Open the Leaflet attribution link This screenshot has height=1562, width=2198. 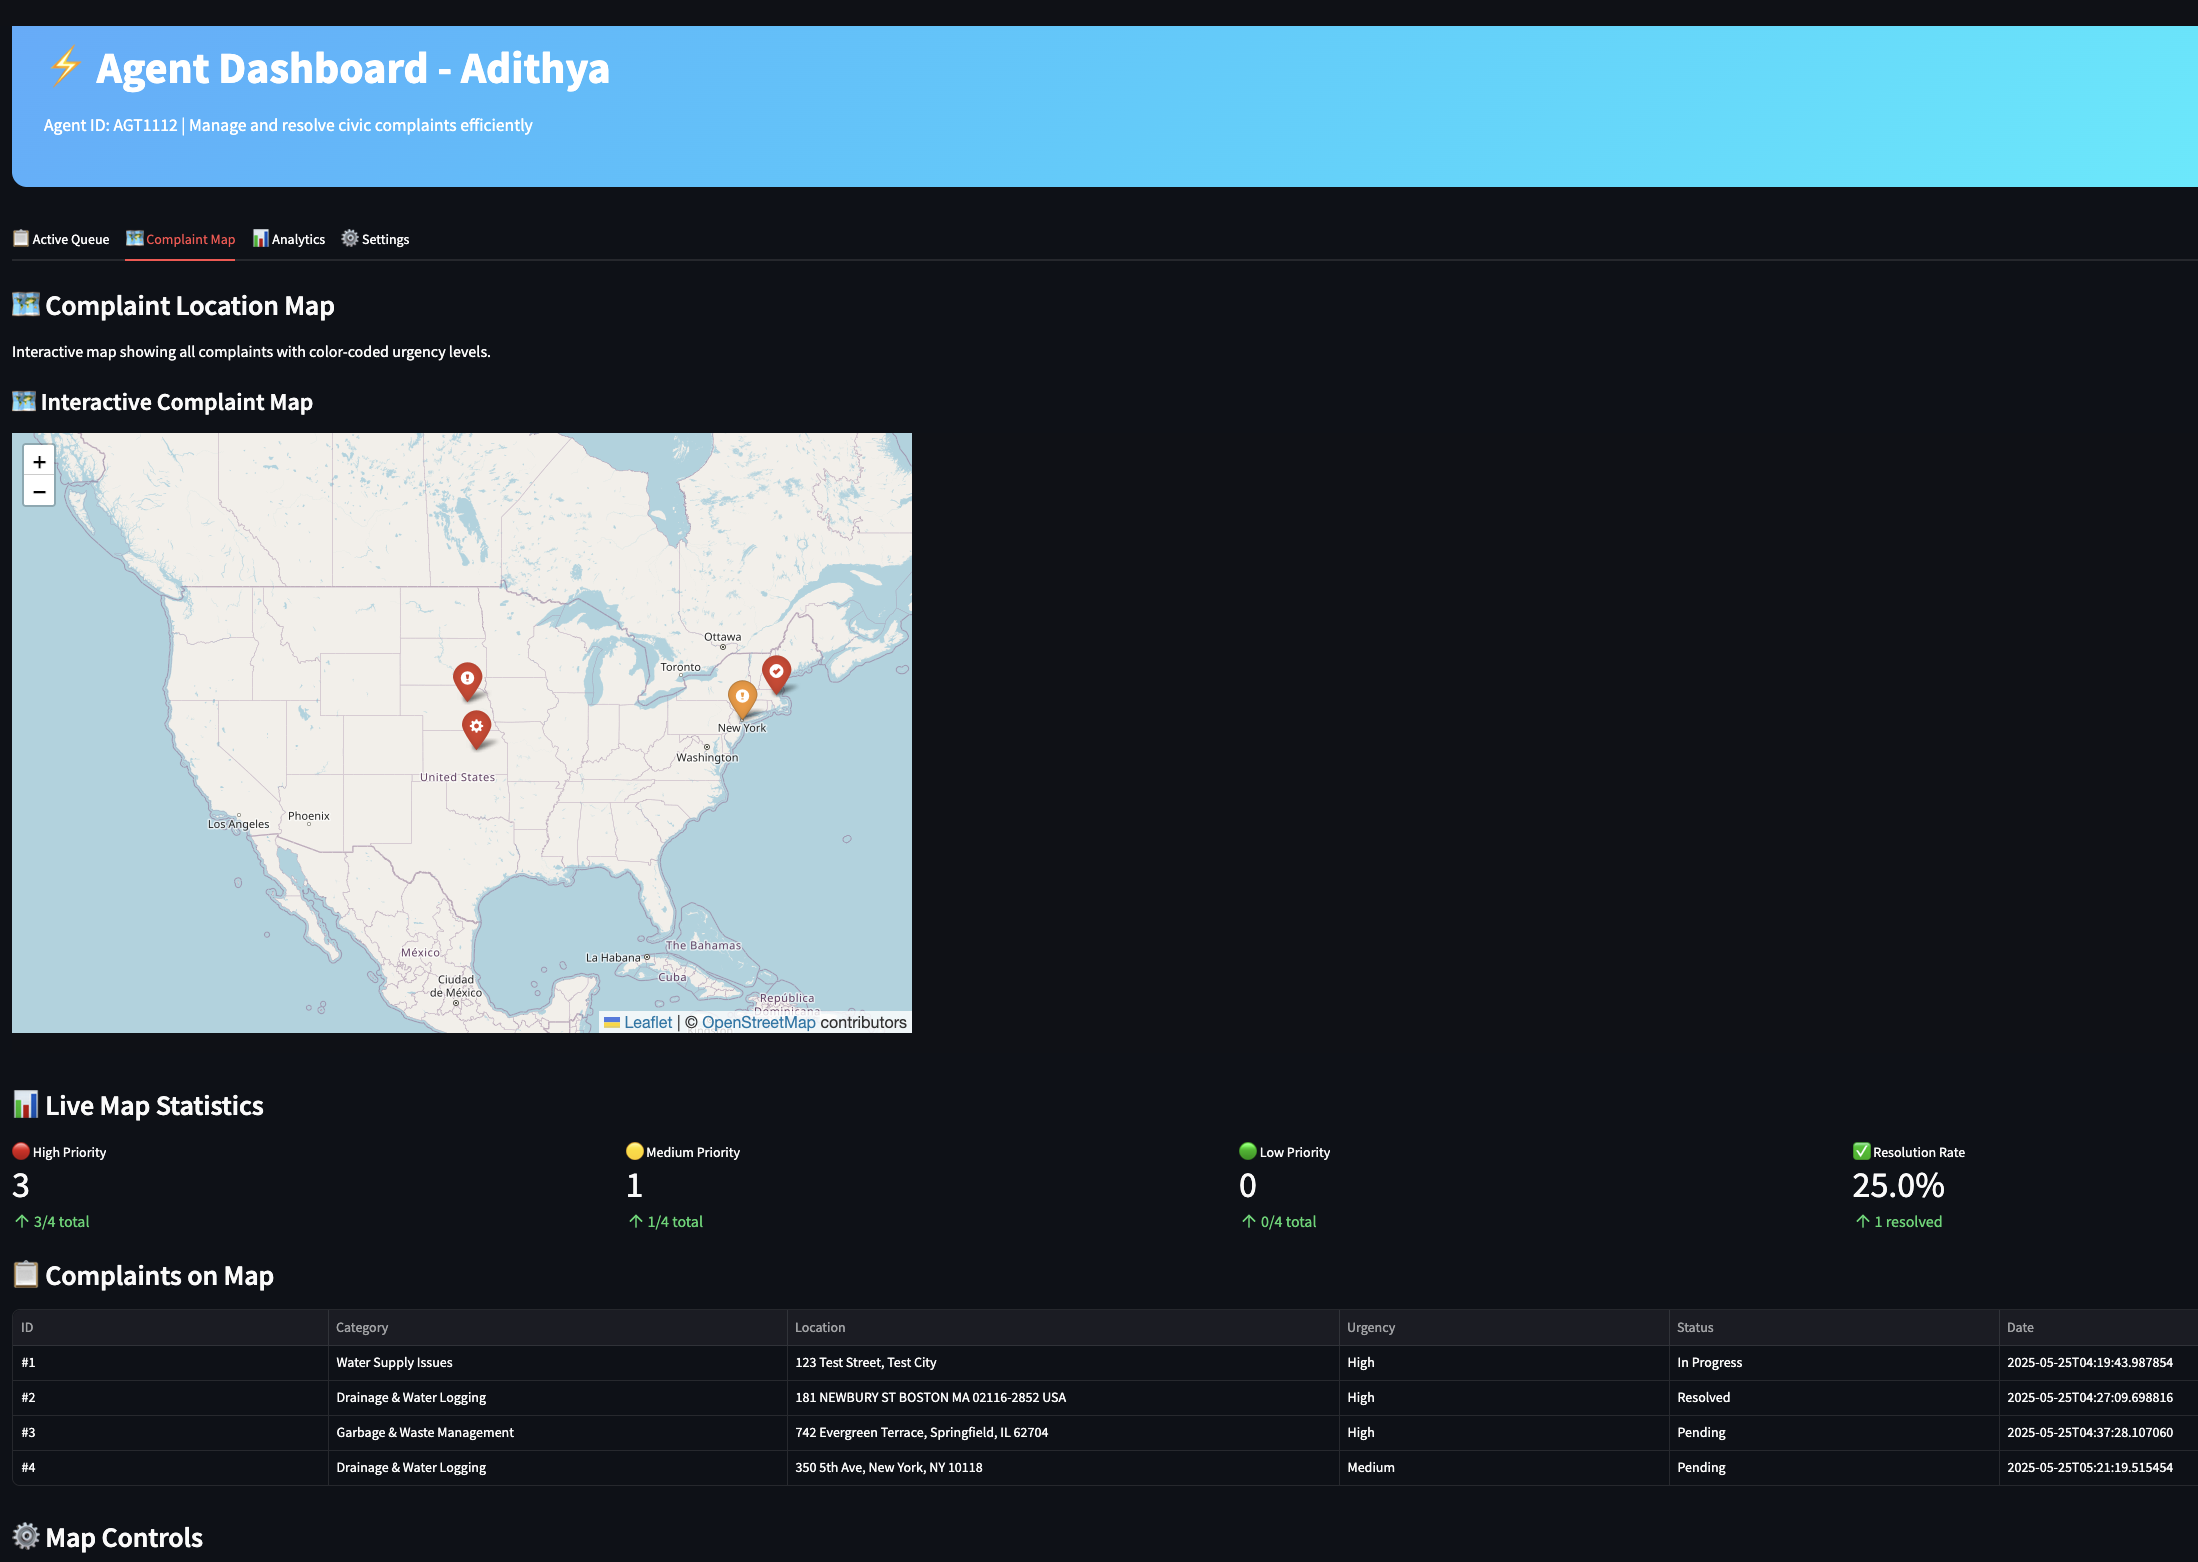646,1022
